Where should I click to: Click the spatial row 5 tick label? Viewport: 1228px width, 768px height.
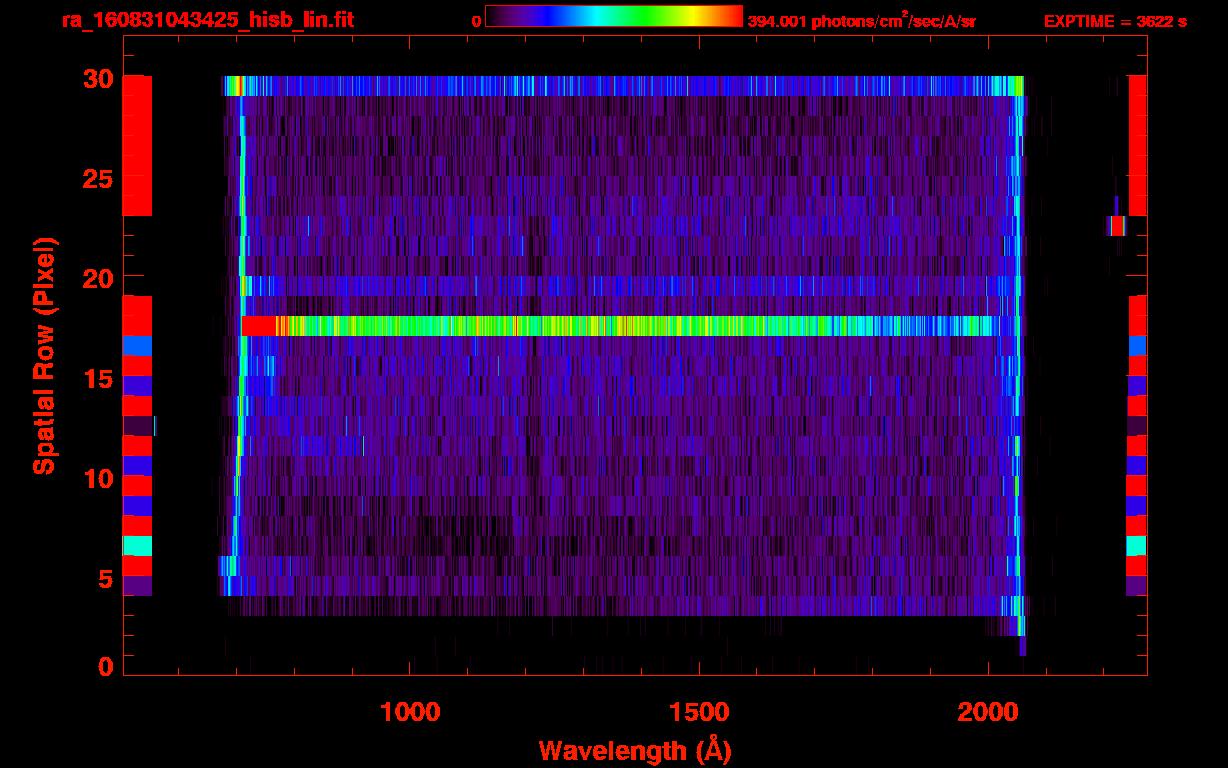pyautogui.click(x=107, y=579)
